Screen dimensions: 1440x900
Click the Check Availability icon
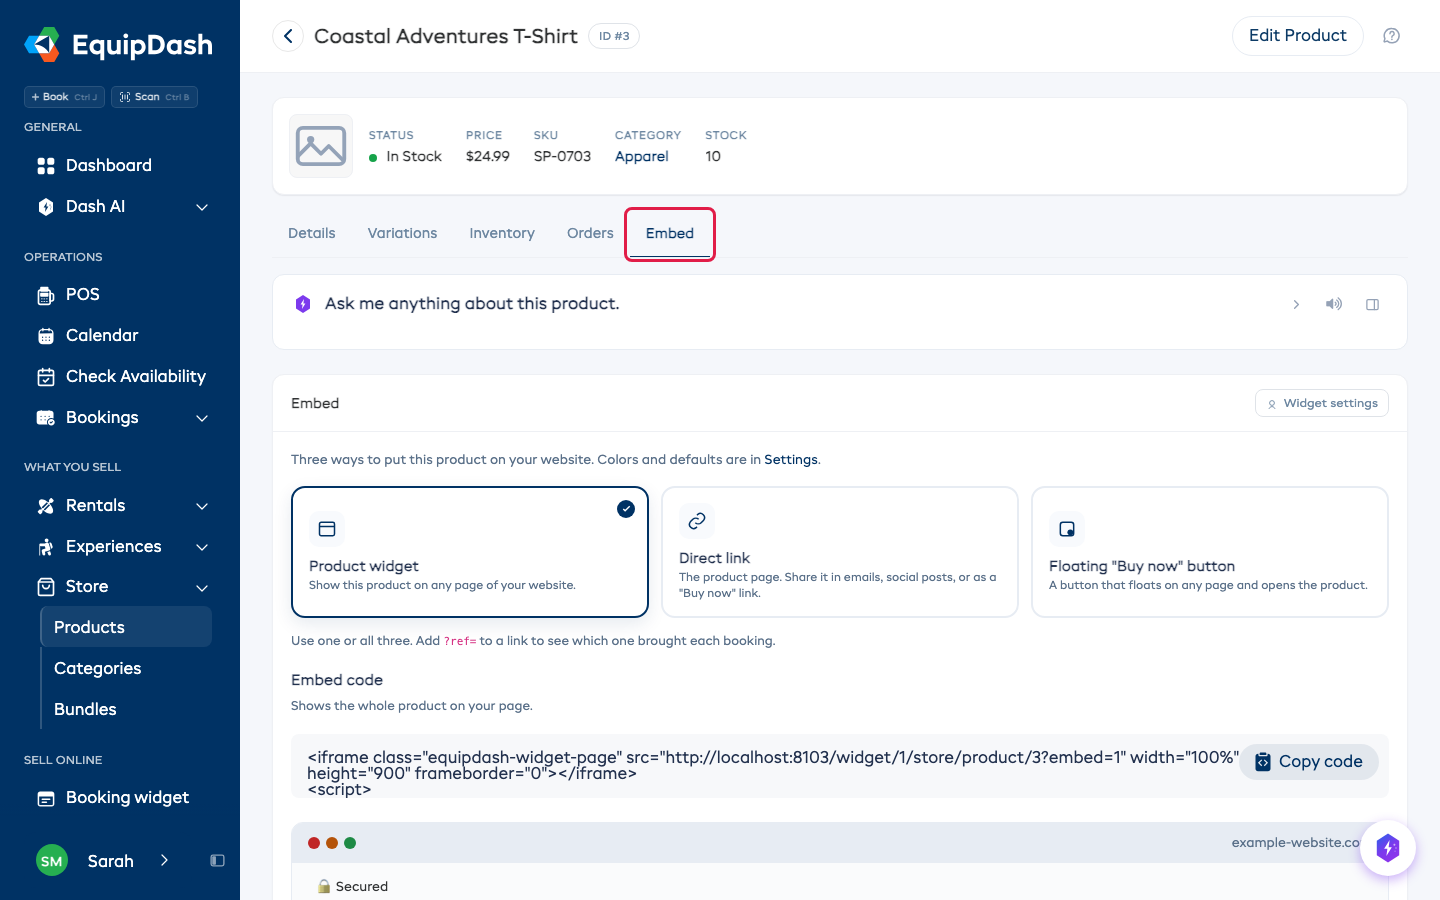pyautogui.click(x=46, y=377)
